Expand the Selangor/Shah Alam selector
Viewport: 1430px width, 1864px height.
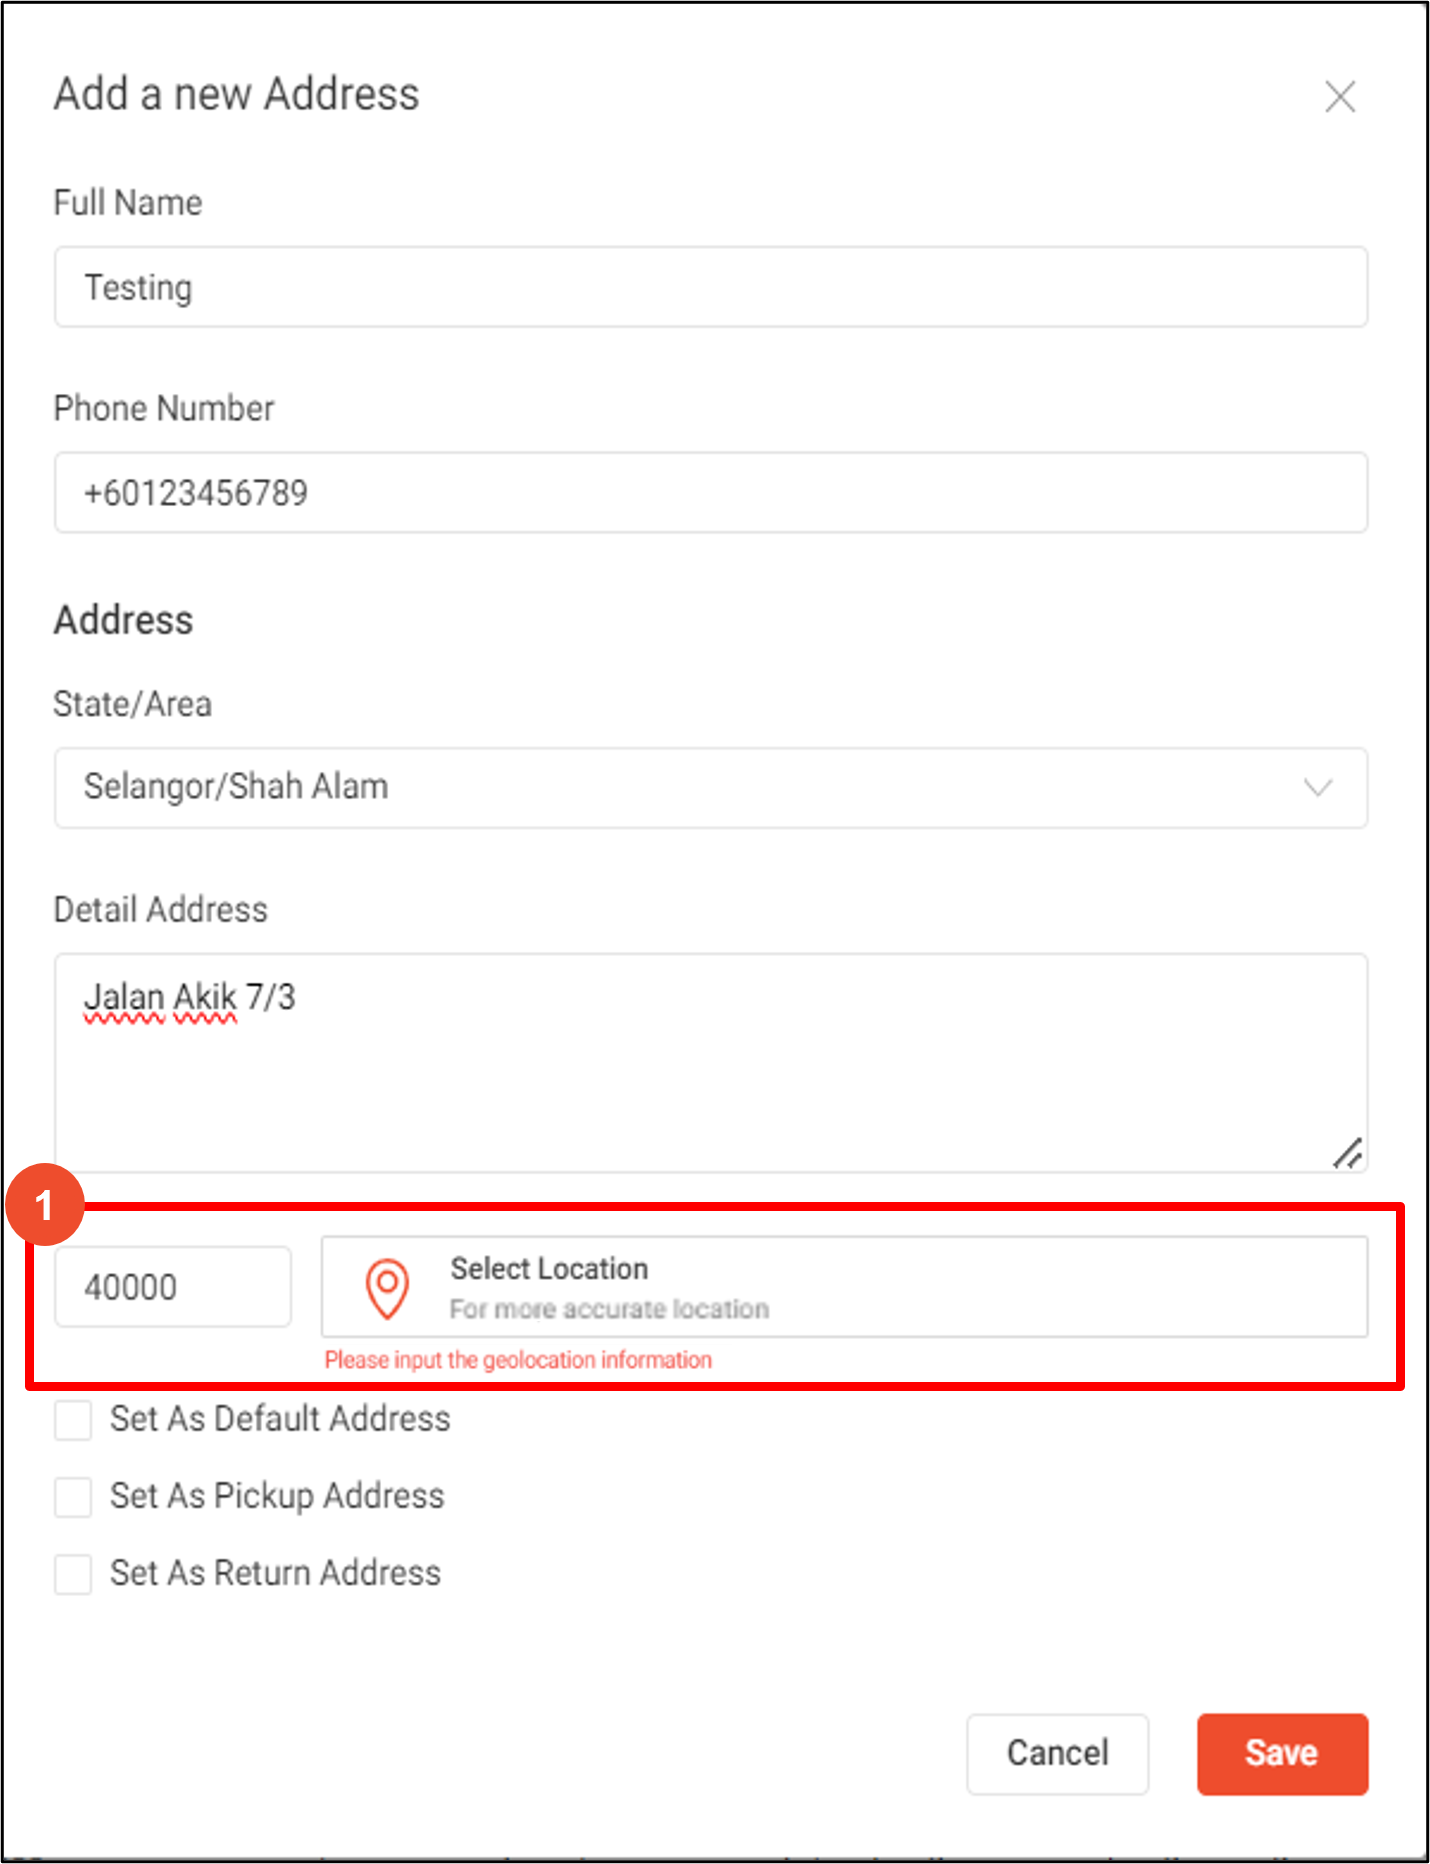tap(711, 789)
